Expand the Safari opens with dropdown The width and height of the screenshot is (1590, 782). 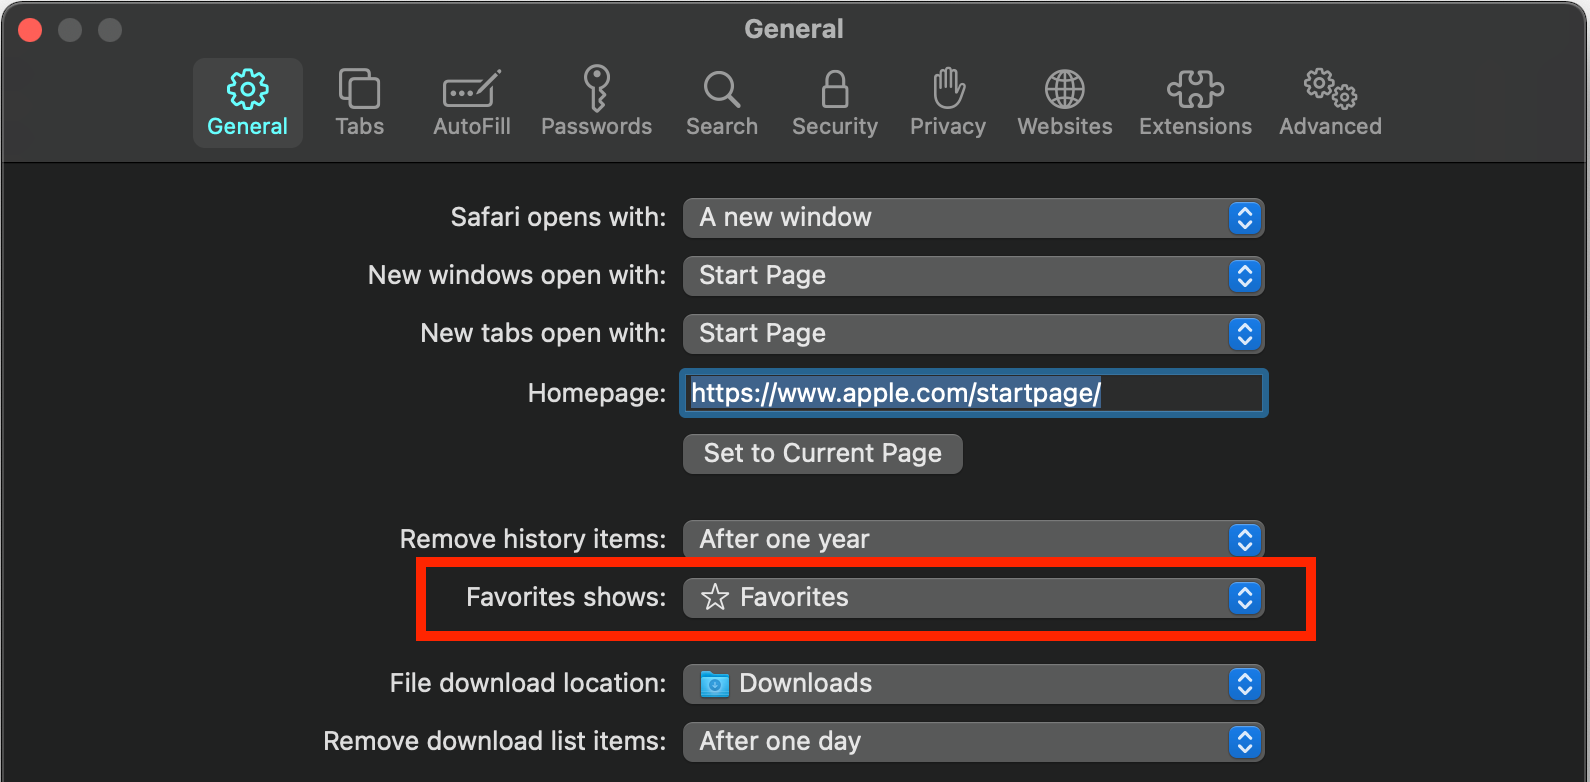pyautogui.click(x=973, y=218)
